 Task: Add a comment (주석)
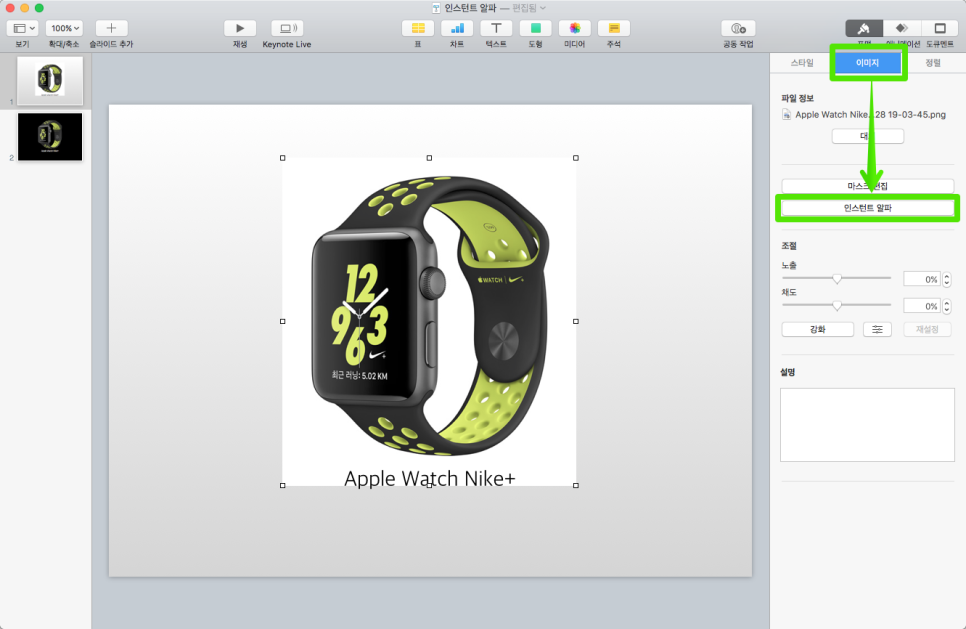point(614,28)
